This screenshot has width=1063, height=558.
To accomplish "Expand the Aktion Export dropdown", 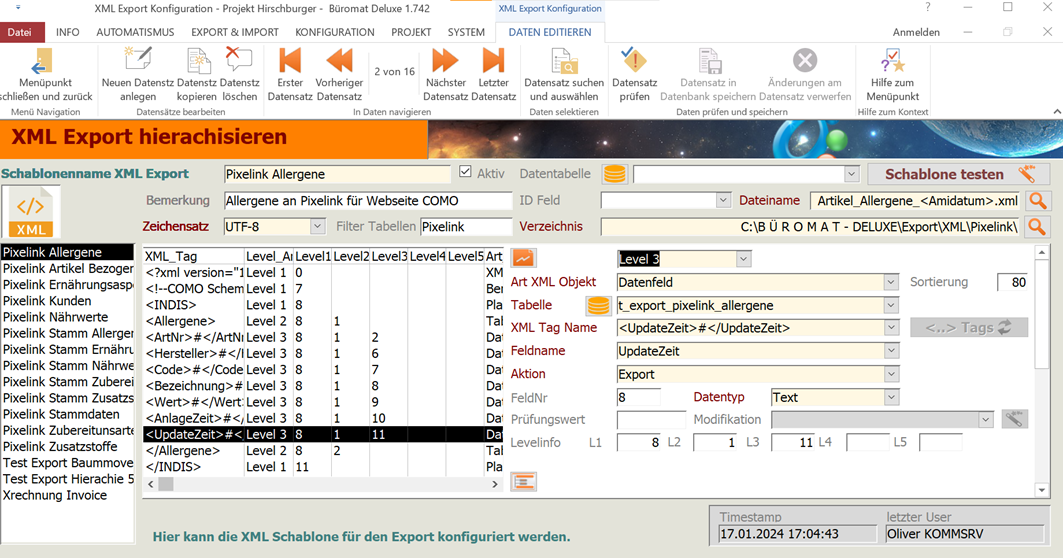I will coord(890,375).
